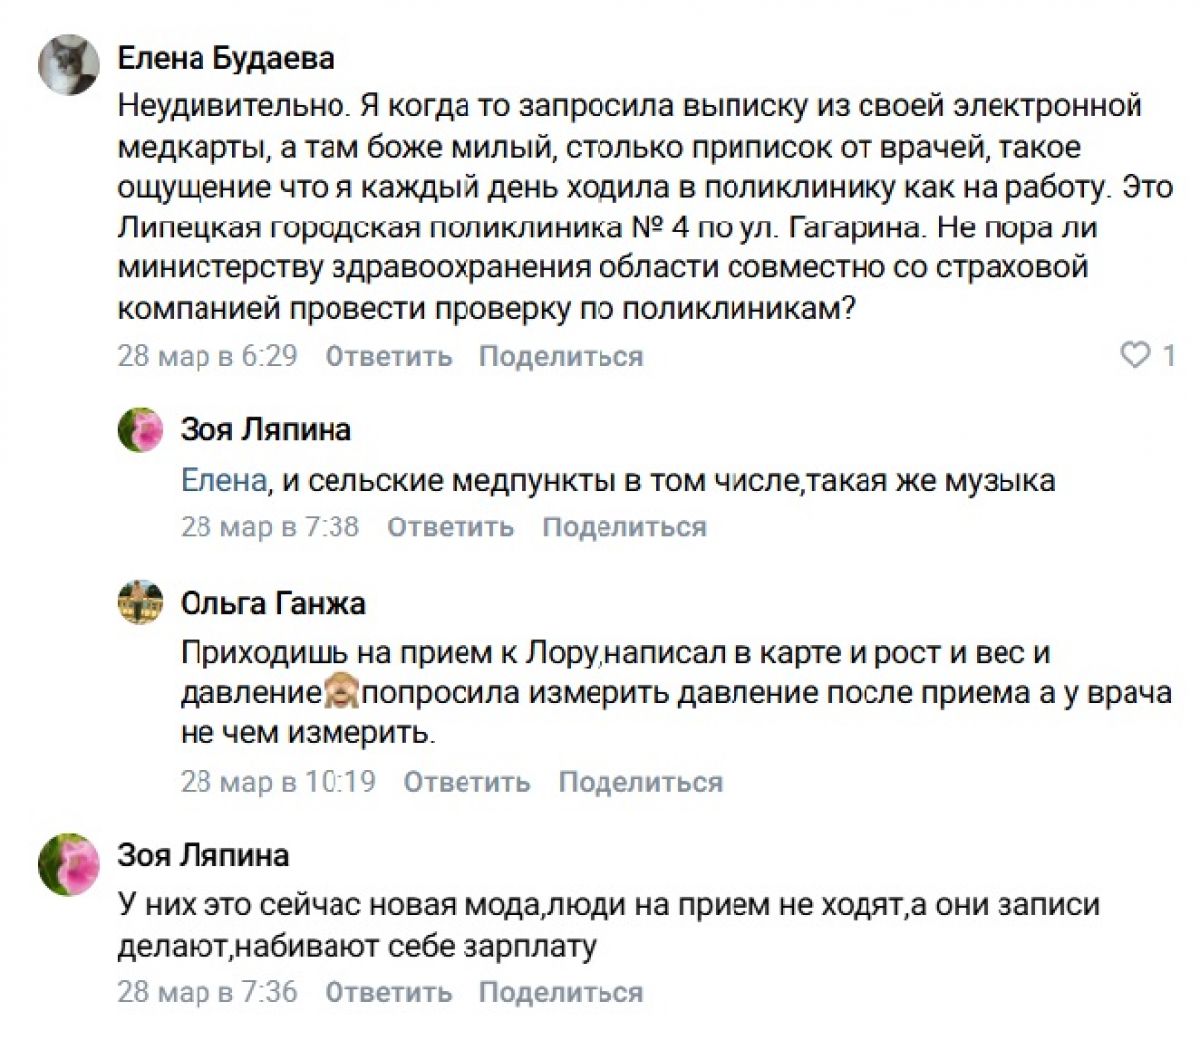Click Зоя Ляпина's name on the bottom comment
Viewport: 1200px width, 1040px height.
coord(203,855)
